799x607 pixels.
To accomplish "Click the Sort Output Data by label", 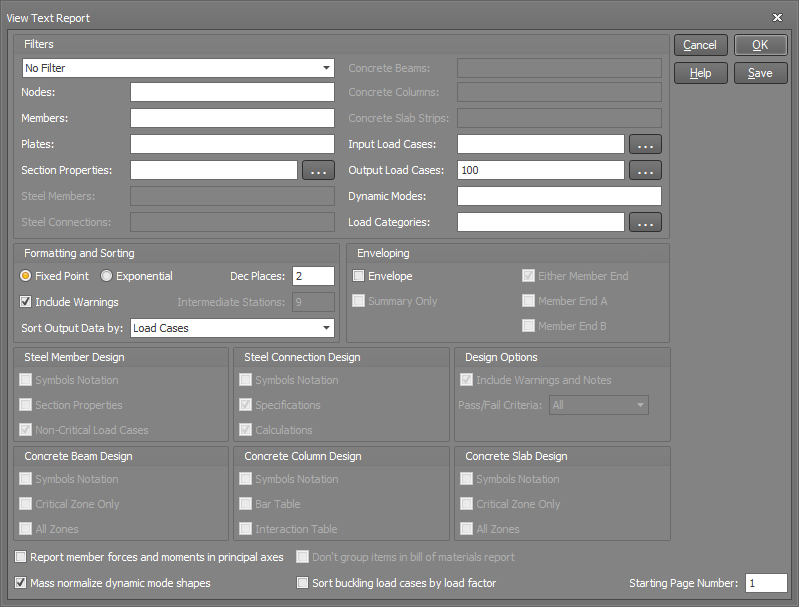I will click(x=72, y=328).
